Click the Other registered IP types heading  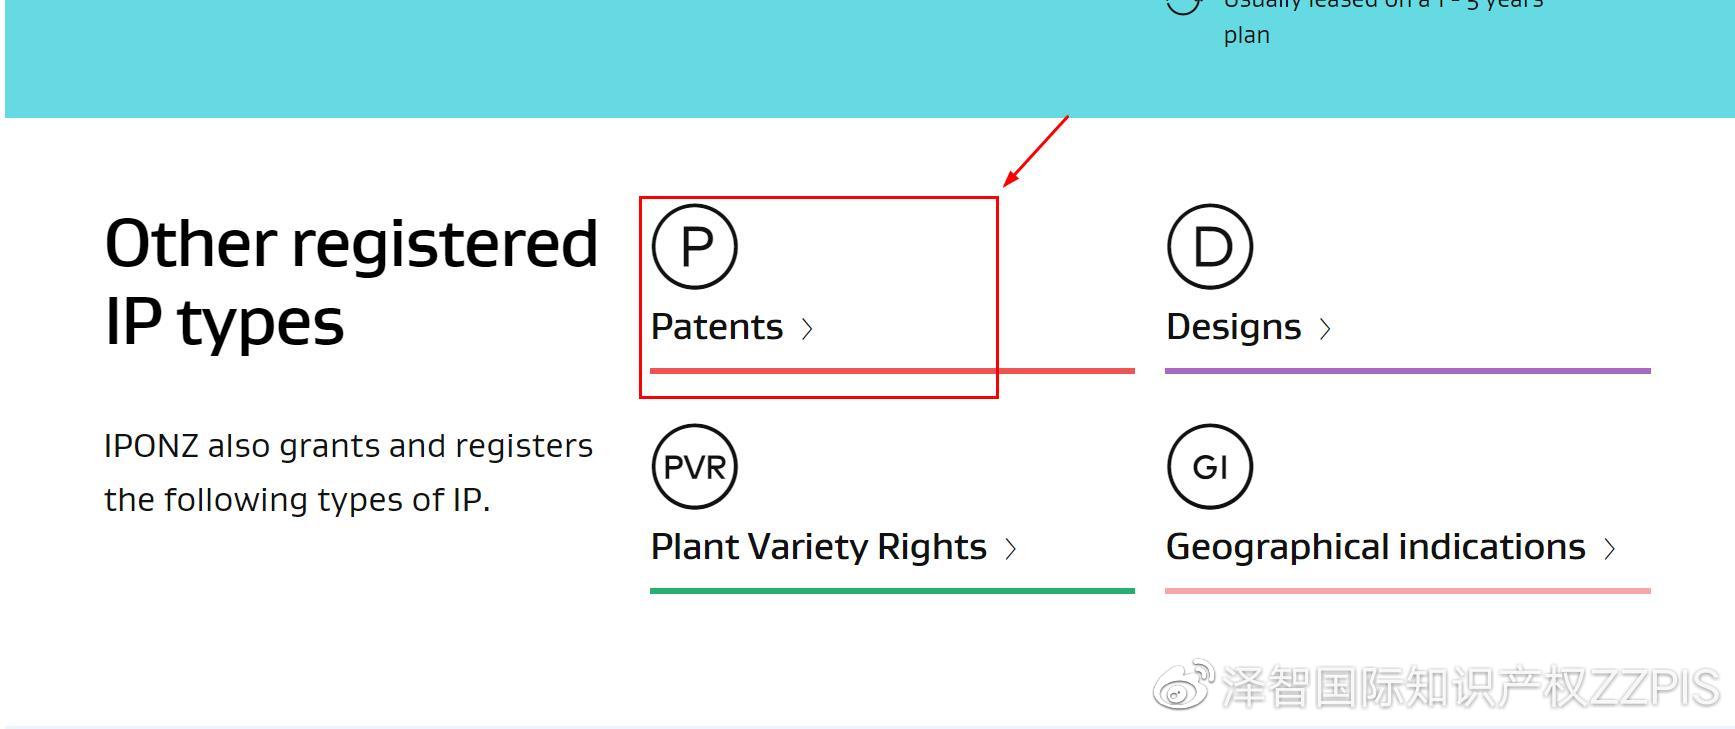tap(351, 283)
